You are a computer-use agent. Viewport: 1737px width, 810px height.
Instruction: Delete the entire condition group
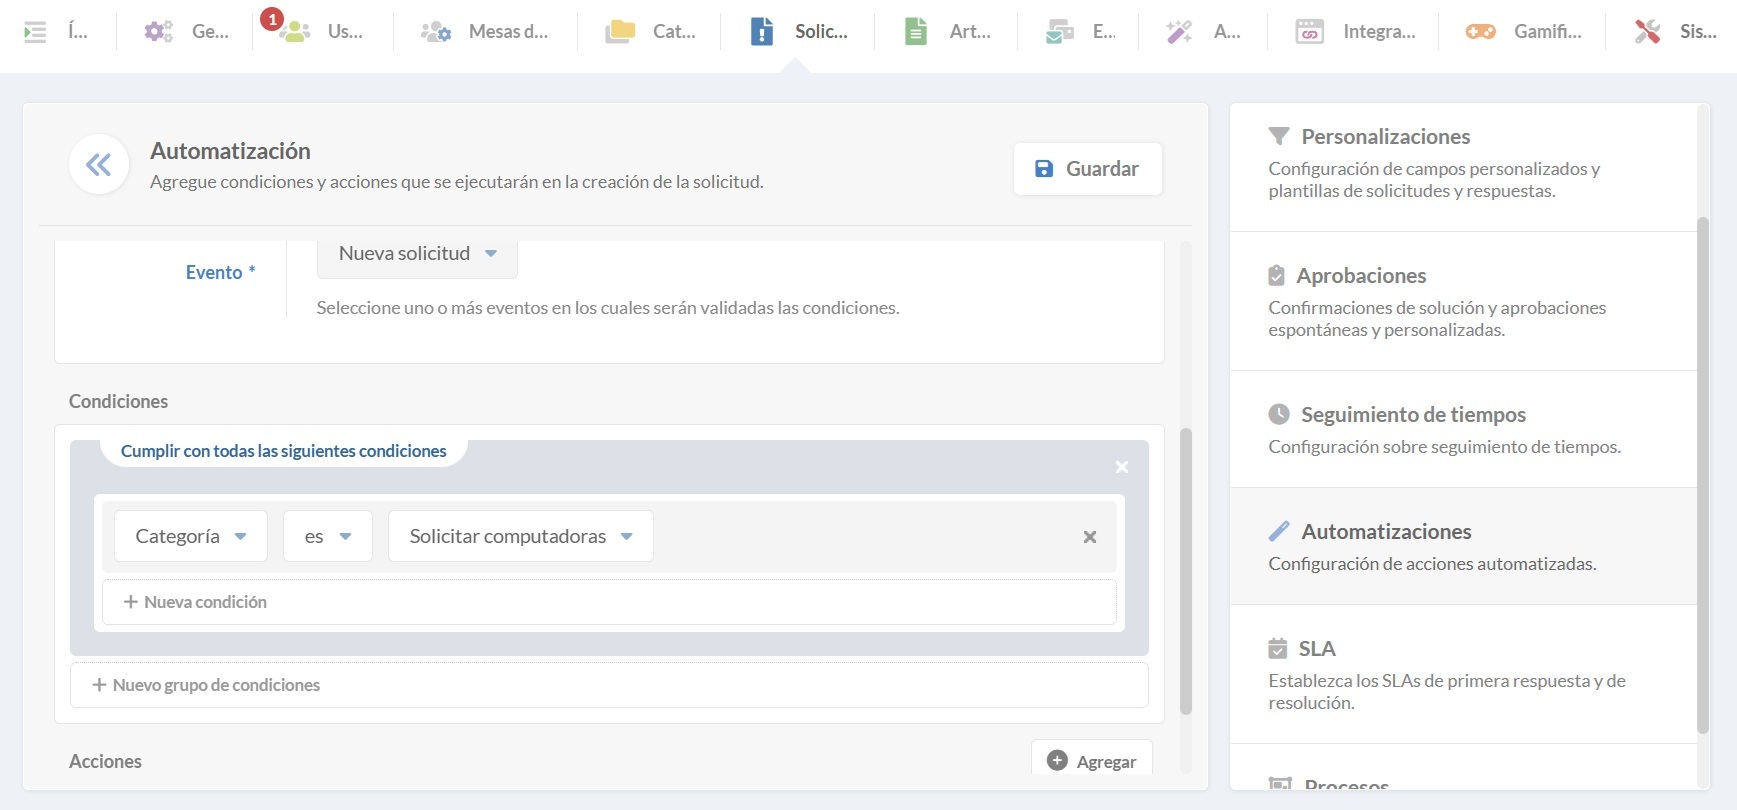[1122, 467]
